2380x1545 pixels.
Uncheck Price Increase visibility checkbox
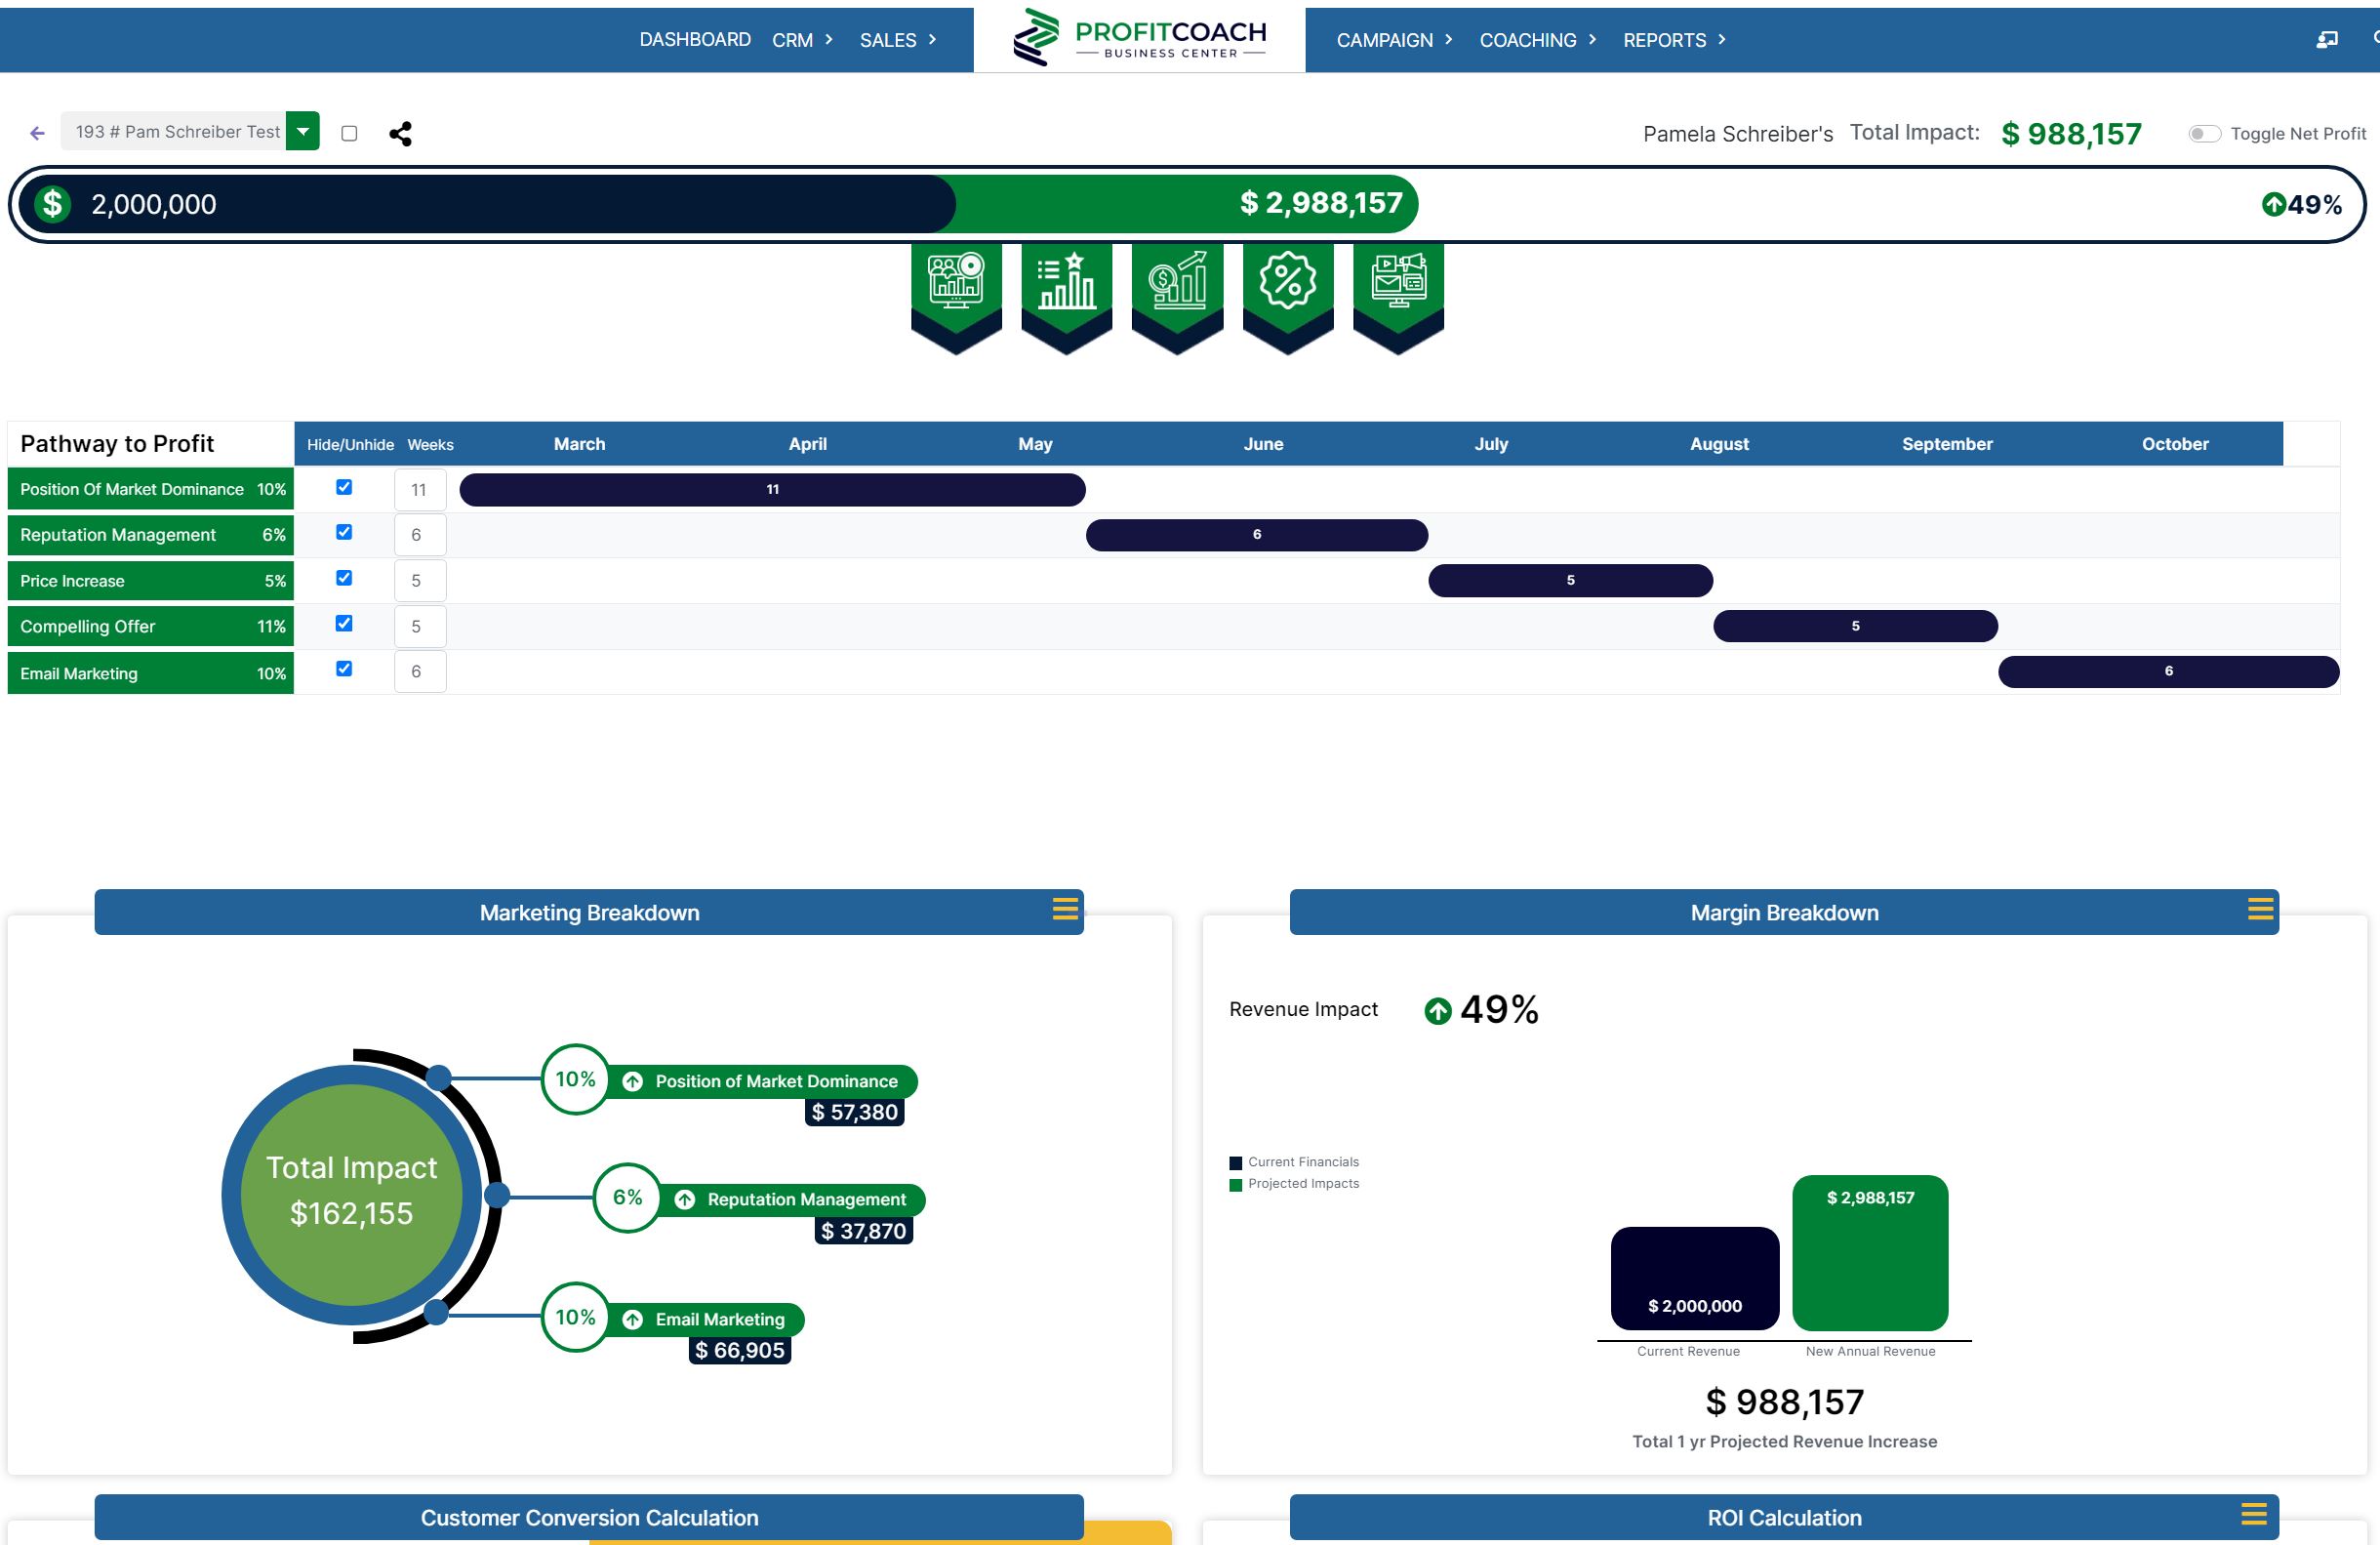(344, 578)
